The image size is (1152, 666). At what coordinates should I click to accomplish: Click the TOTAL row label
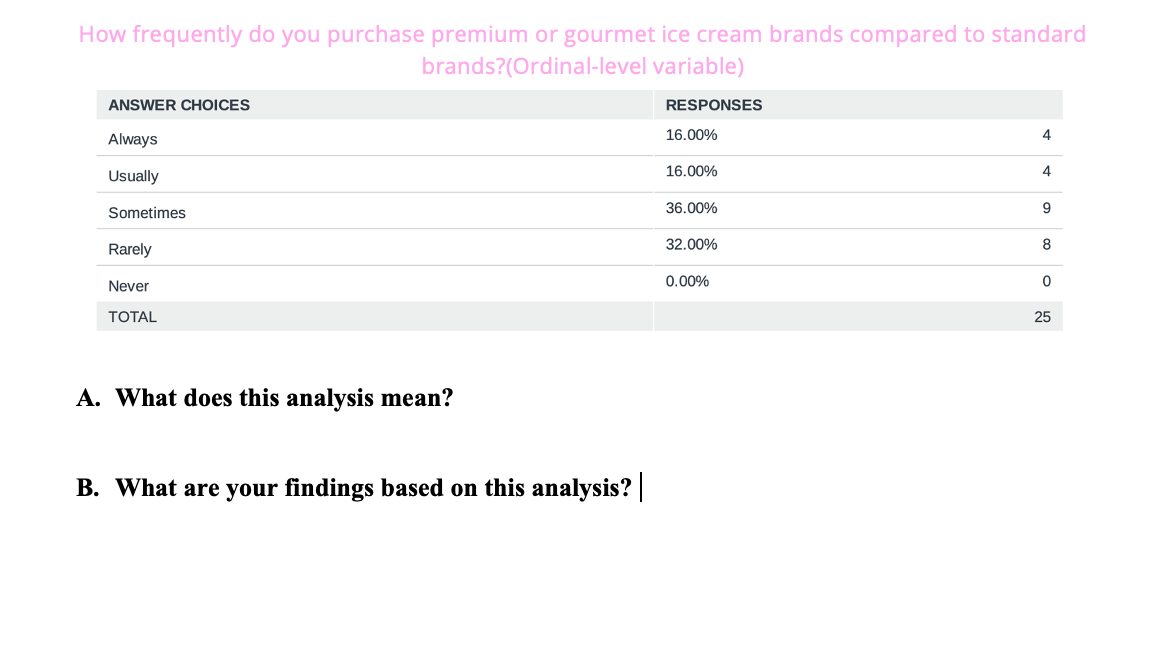132,317
